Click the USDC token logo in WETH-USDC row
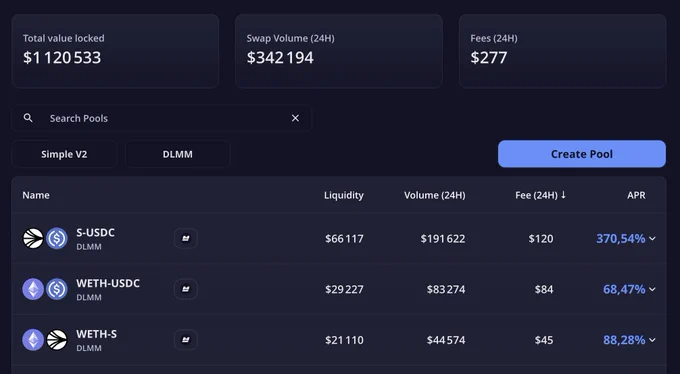680x374 pixels. pyautogui.click(x=57, y=289)
